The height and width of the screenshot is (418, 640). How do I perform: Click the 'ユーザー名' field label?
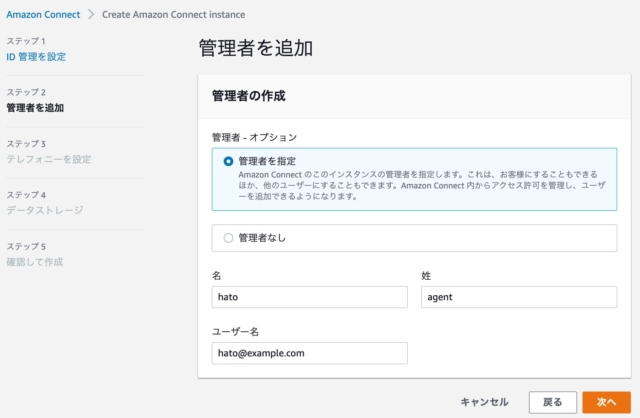tap(236, 331)
